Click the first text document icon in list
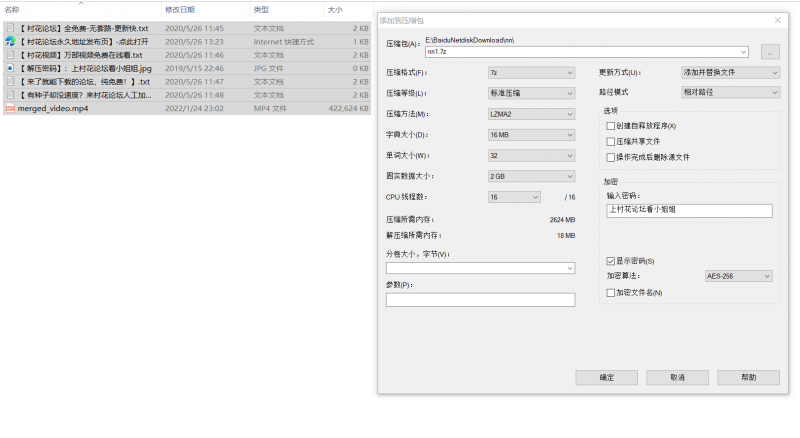Viewport: 800px width, 438px height. pyautogui.click(x=10, y=29)
